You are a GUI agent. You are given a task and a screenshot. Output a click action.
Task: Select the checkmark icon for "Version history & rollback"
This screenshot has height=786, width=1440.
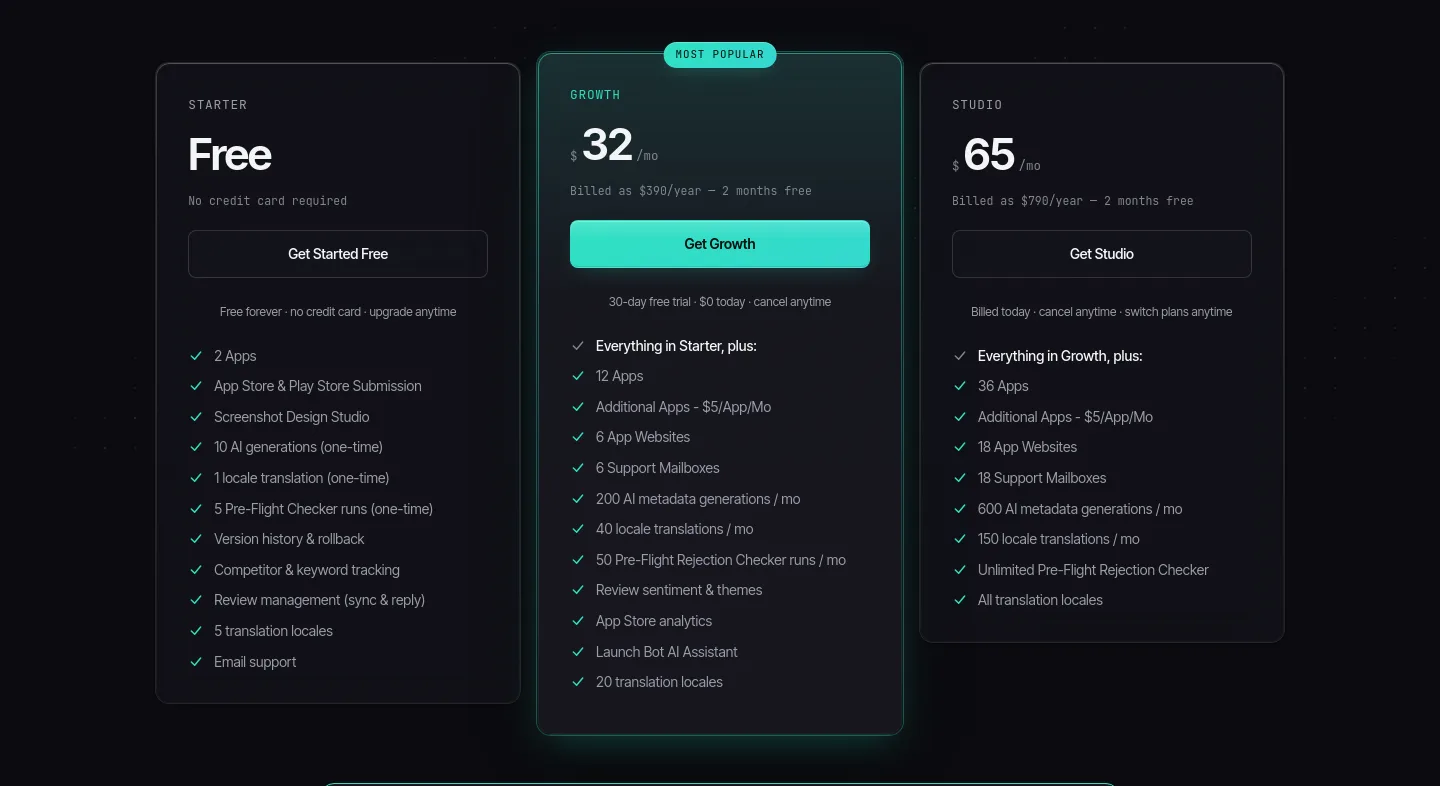(x=196, y=539)
